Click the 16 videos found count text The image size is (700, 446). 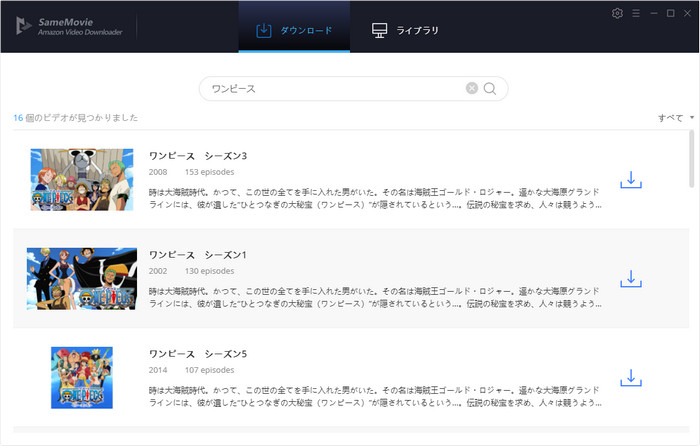point(75,118)
